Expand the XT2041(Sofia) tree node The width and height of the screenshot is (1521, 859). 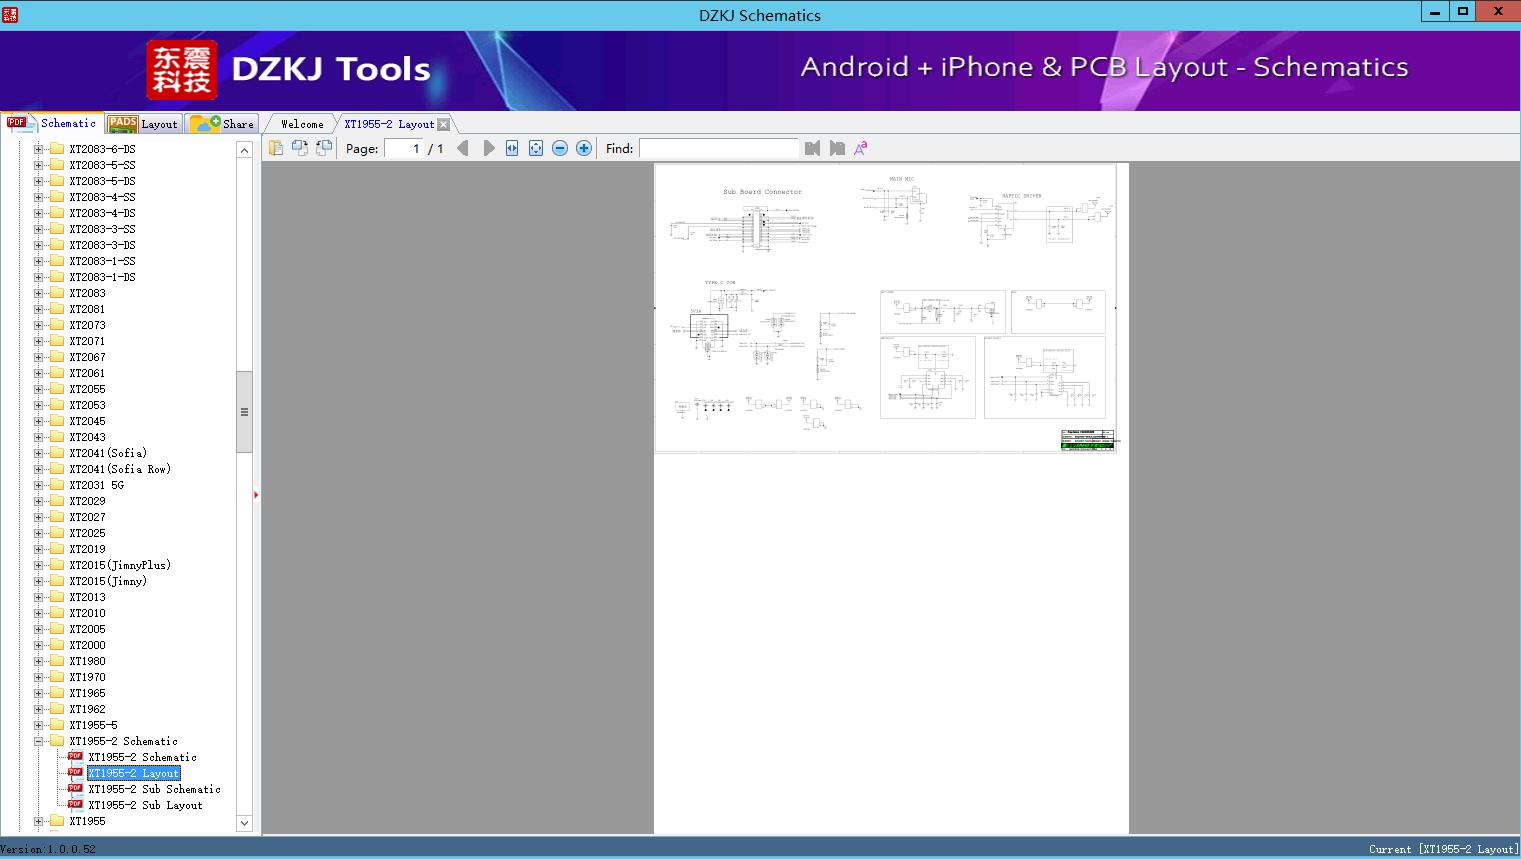(x=37, y=452)
